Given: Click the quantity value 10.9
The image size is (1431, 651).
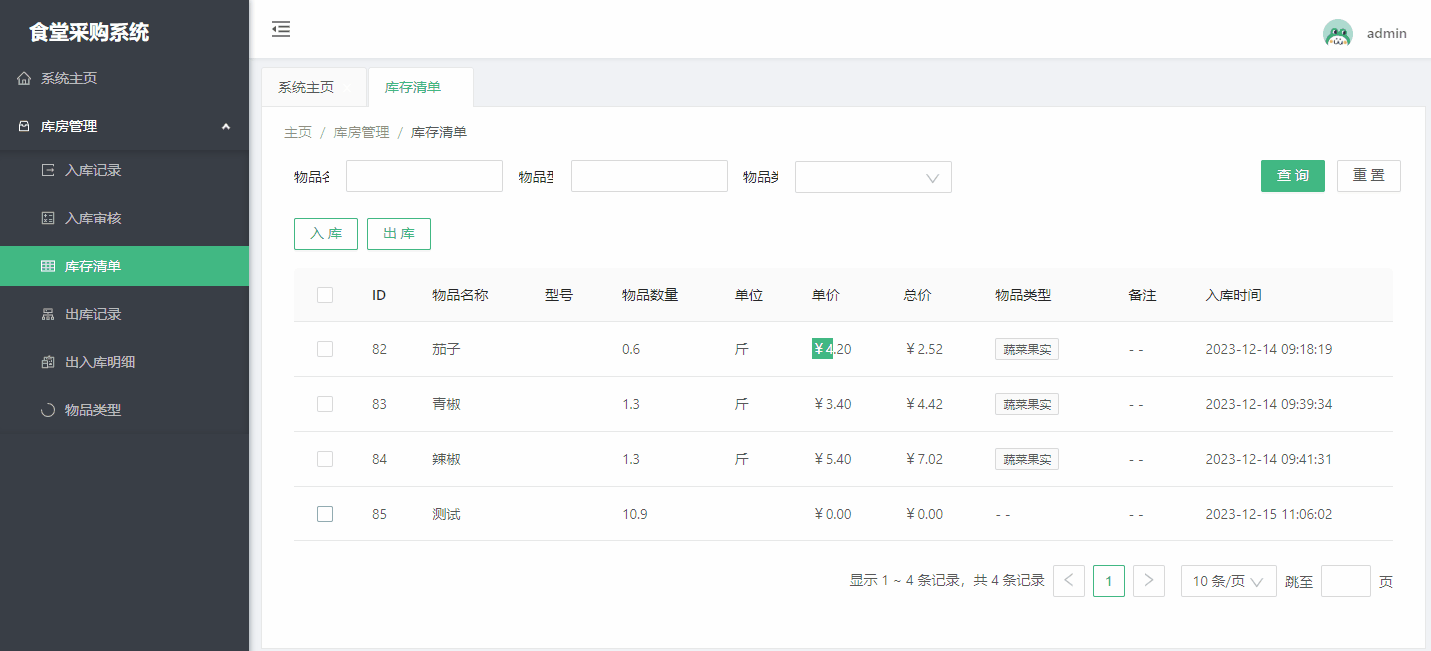Looking at the screenshot, I should tap(635, 514).
